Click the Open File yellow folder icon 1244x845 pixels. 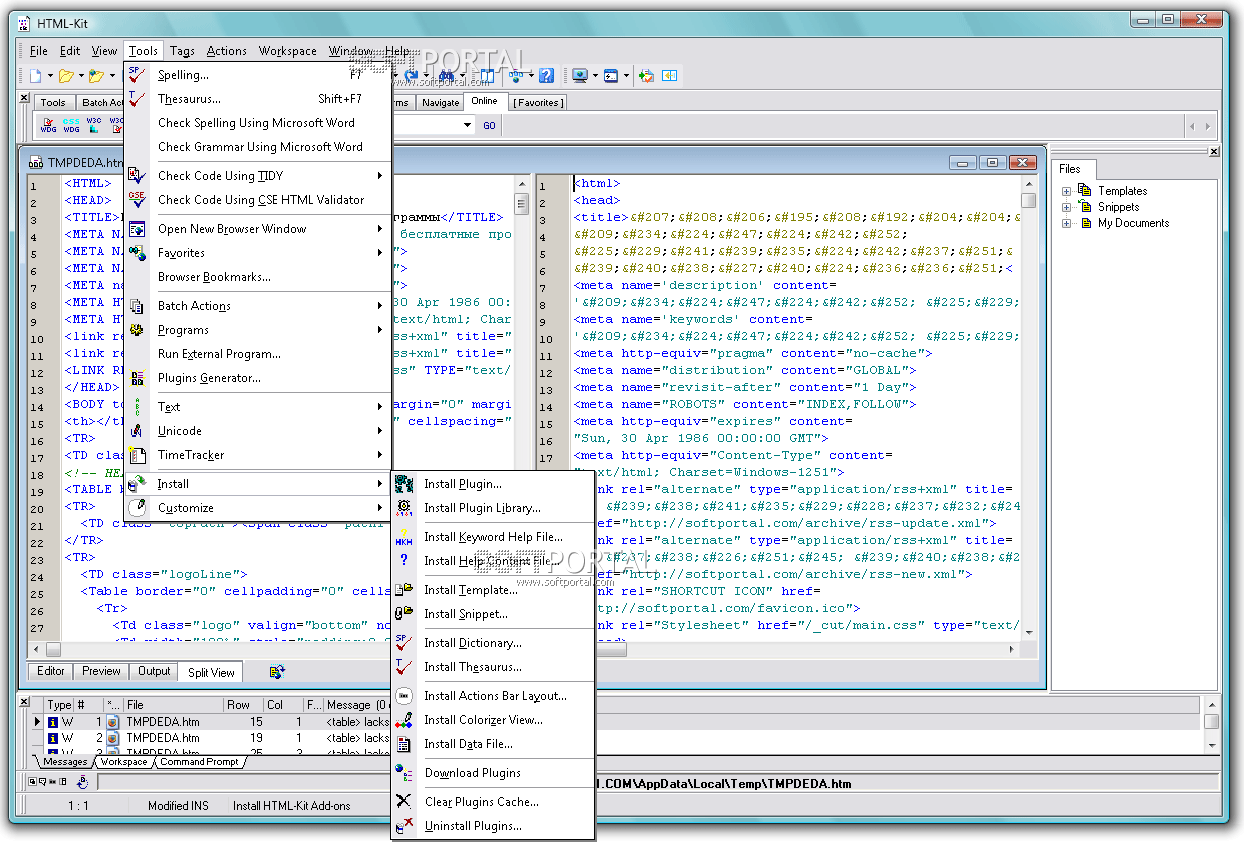point(66,75)
